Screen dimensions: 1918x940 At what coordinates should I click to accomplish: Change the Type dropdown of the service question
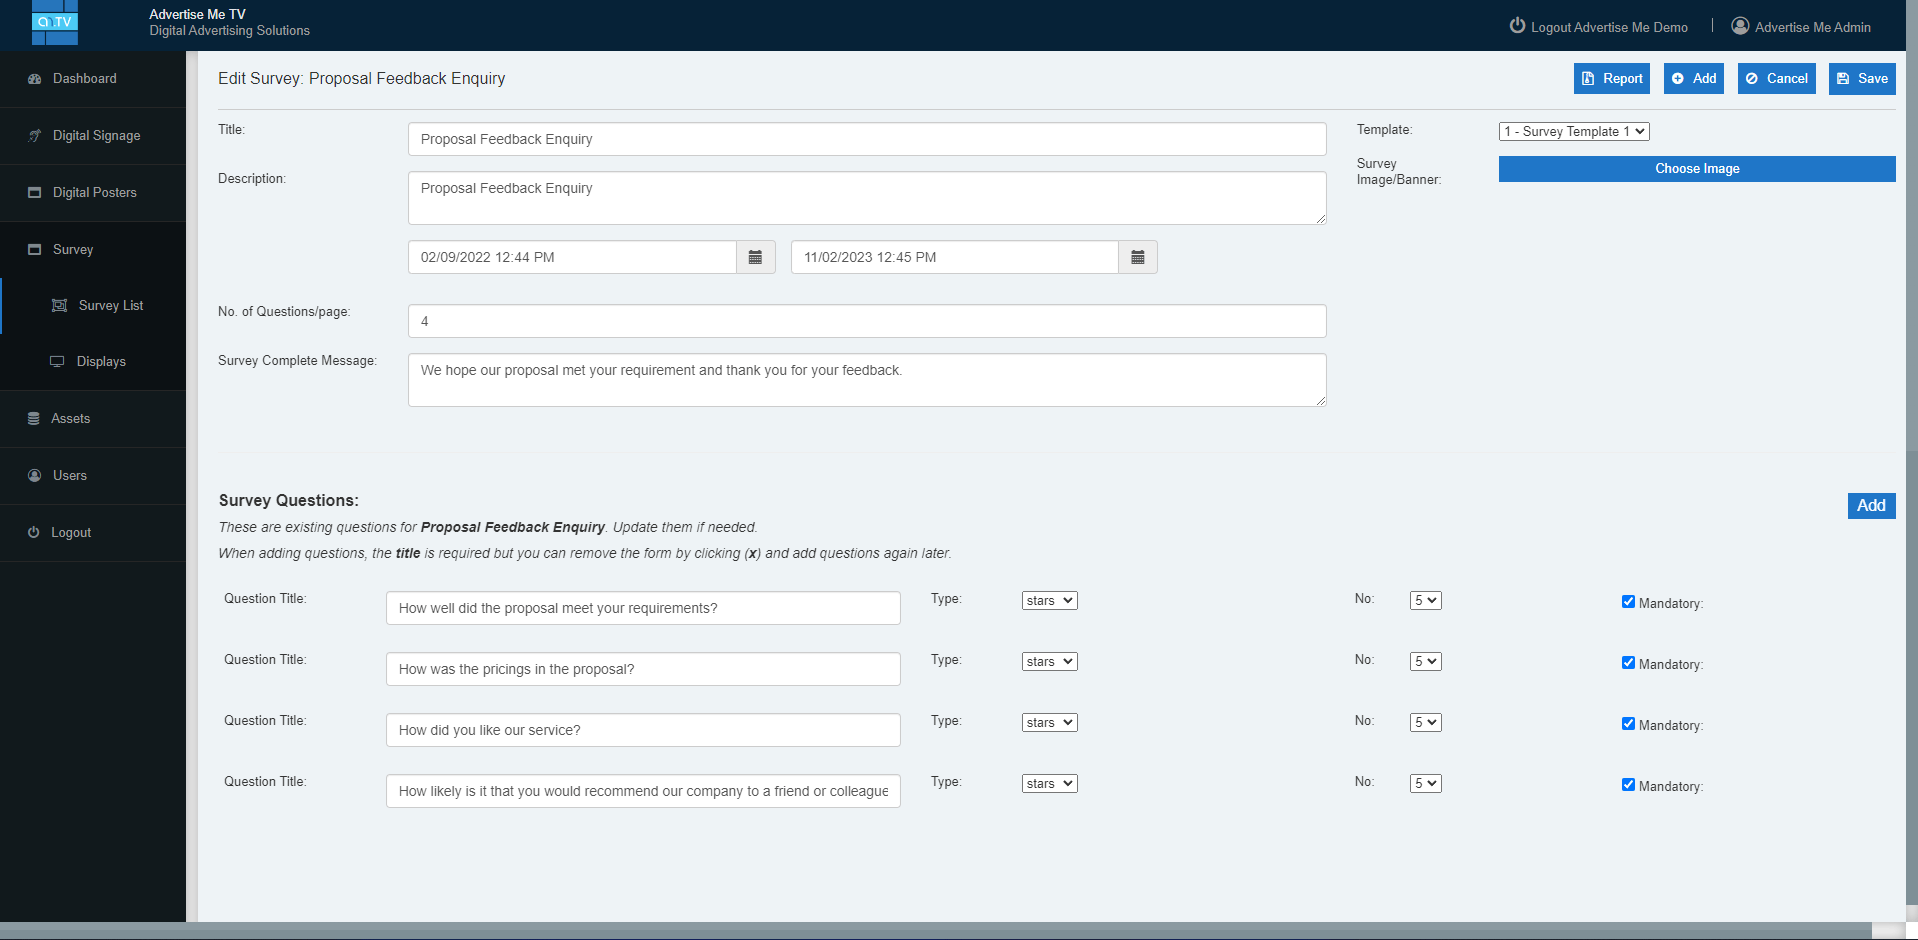[x=1048, y=722]
